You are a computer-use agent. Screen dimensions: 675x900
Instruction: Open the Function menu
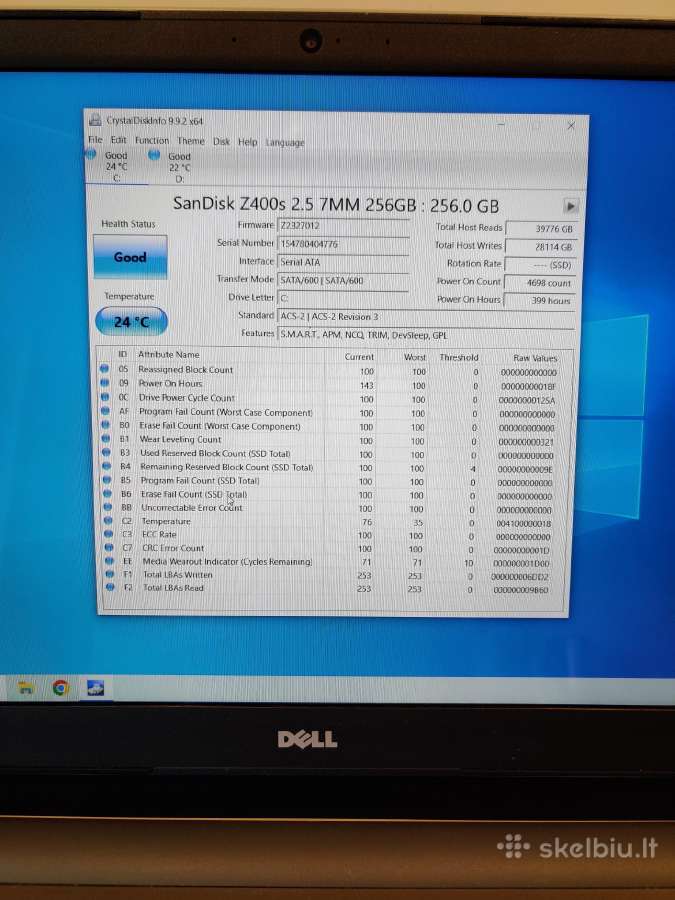click(152, 141)
